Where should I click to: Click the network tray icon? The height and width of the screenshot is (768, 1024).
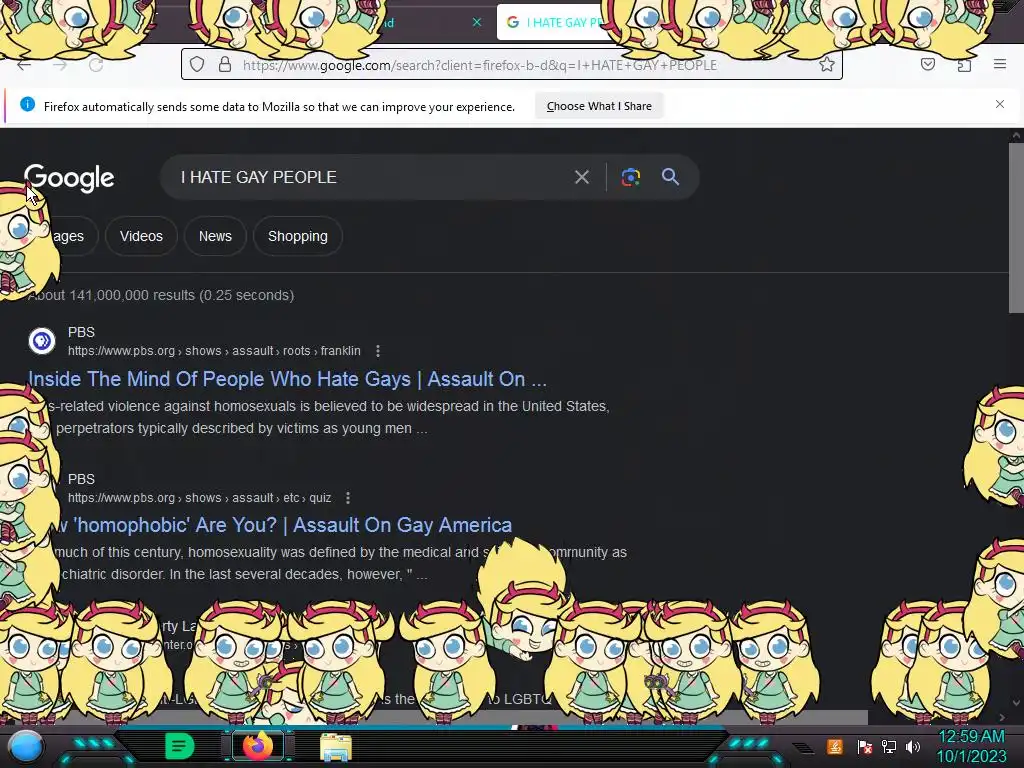[889, 746]
